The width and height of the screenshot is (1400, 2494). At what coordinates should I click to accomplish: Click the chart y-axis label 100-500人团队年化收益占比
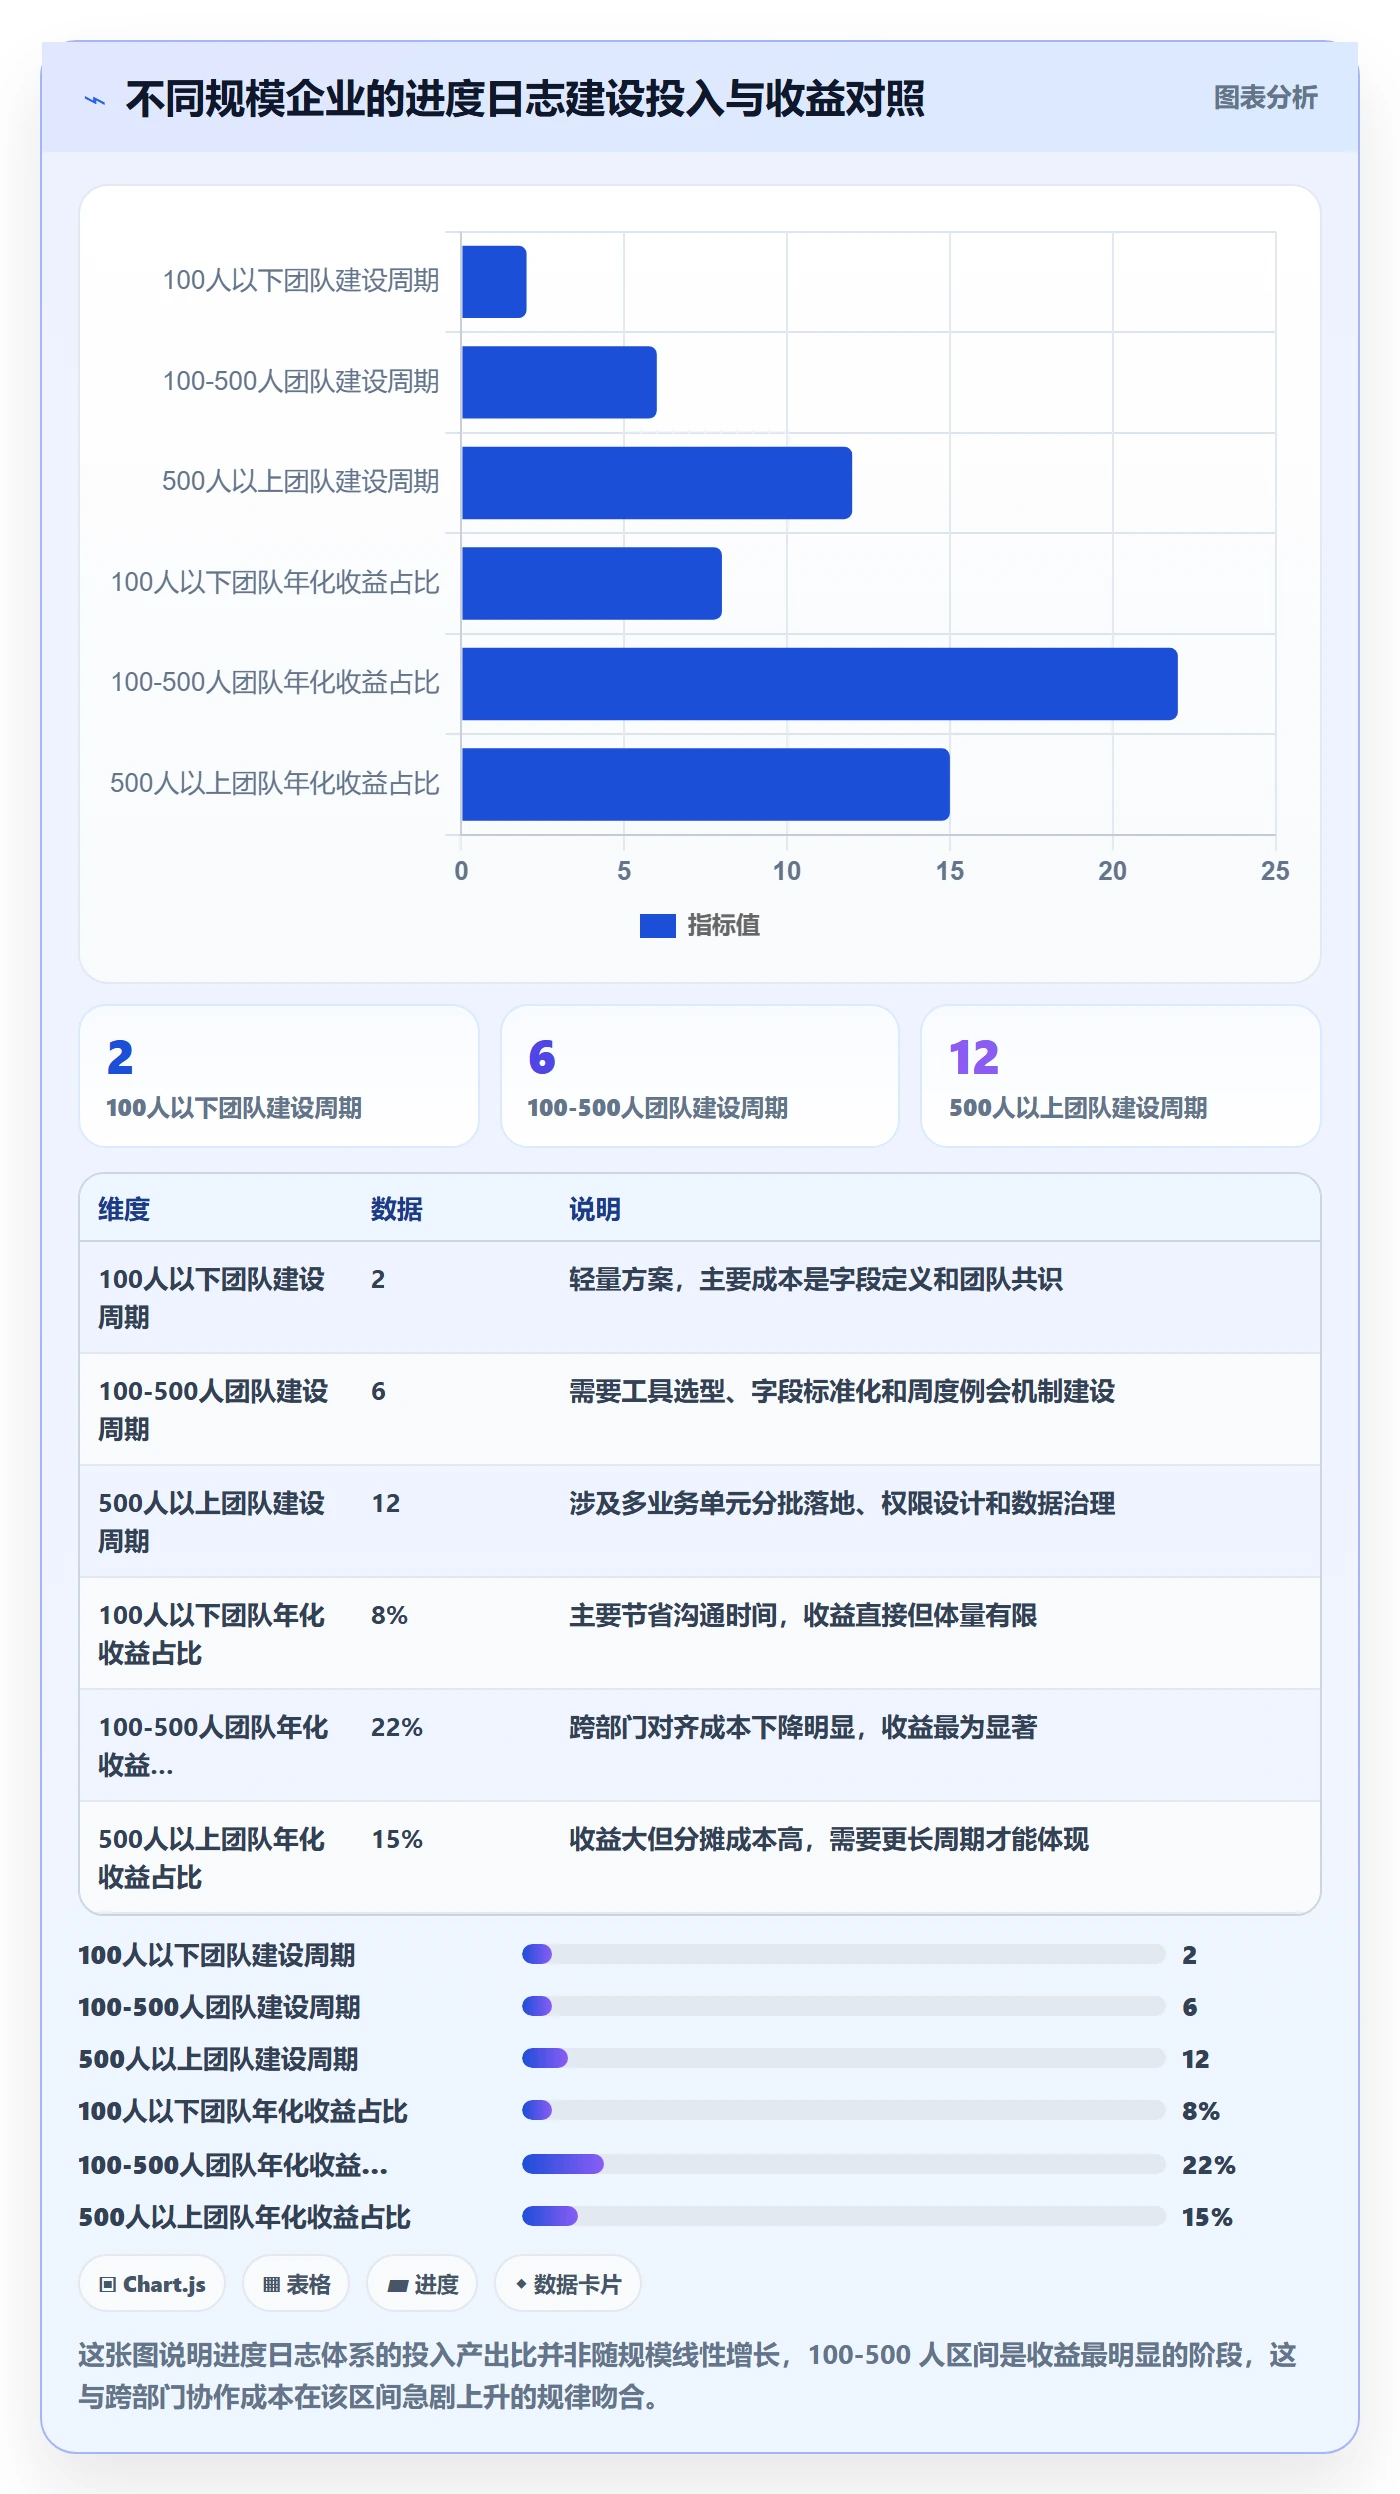[x=275, y=683]
